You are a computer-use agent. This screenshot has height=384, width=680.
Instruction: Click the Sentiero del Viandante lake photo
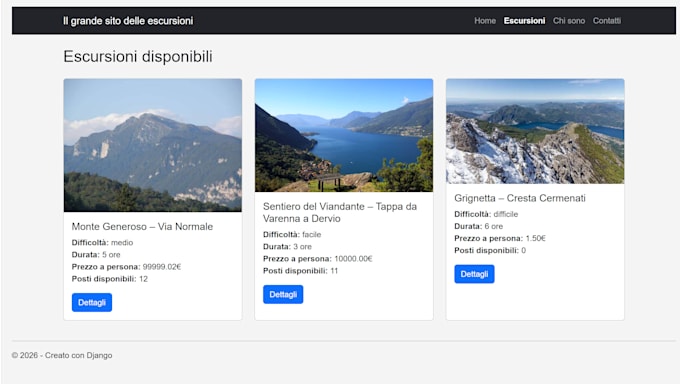click(344, 135)
